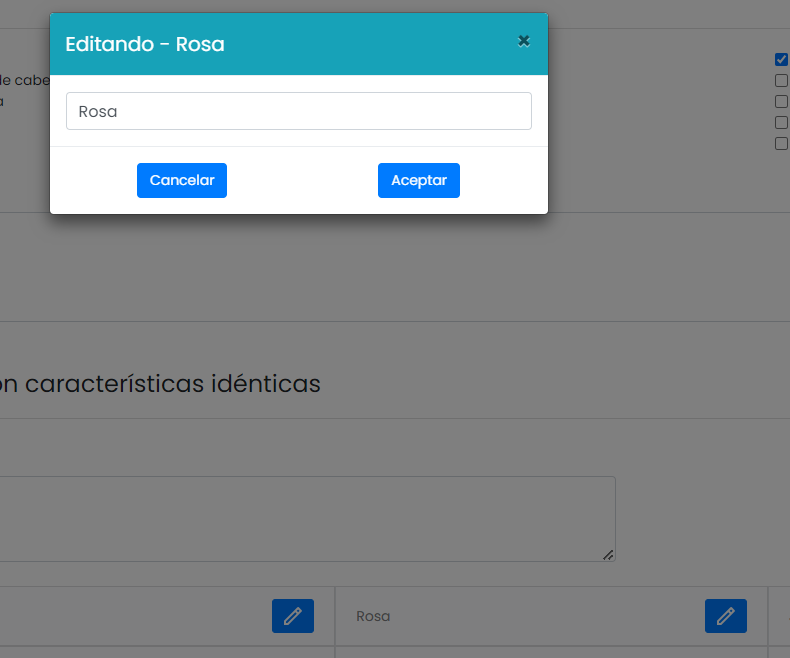Select the bottom checkbox in the right column
The height and width of the screenshot is (658, 790).
(x=782, y=144)
